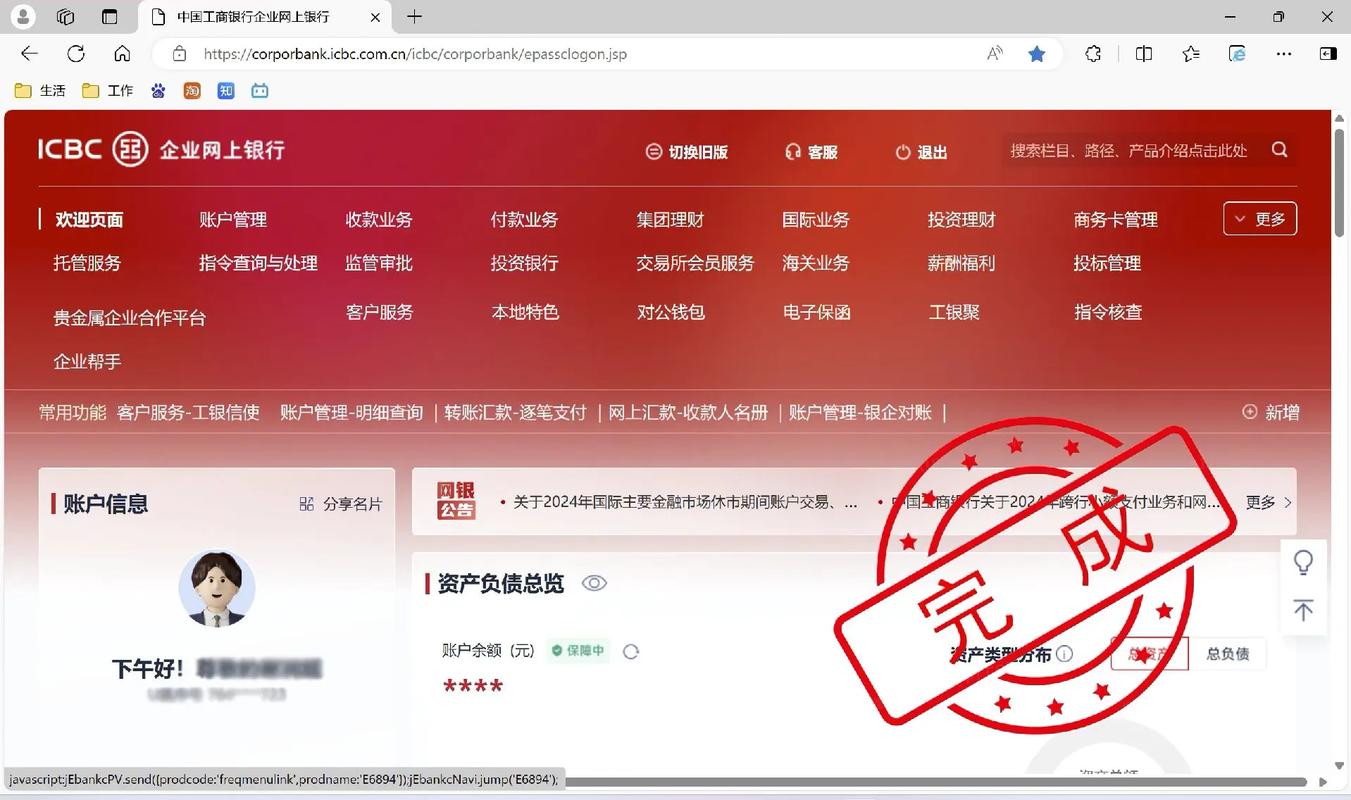Click the blue favorites star icon

[x=1037, y=54]
